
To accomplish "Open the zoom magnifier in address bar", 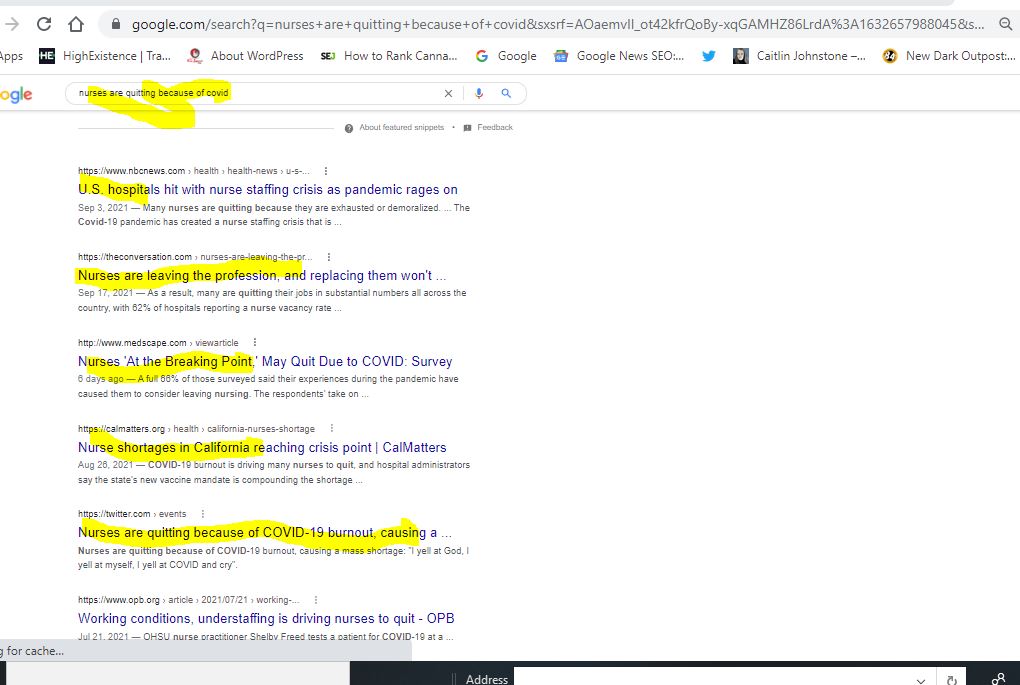I will [x=1006, y=24].
